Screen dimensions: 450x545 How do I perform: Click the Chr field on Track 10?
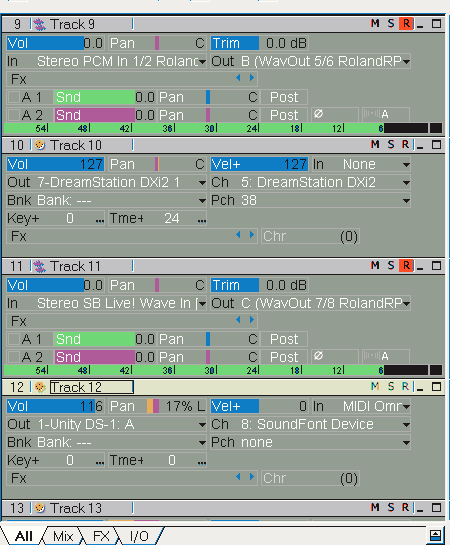(x=310, y=237)
